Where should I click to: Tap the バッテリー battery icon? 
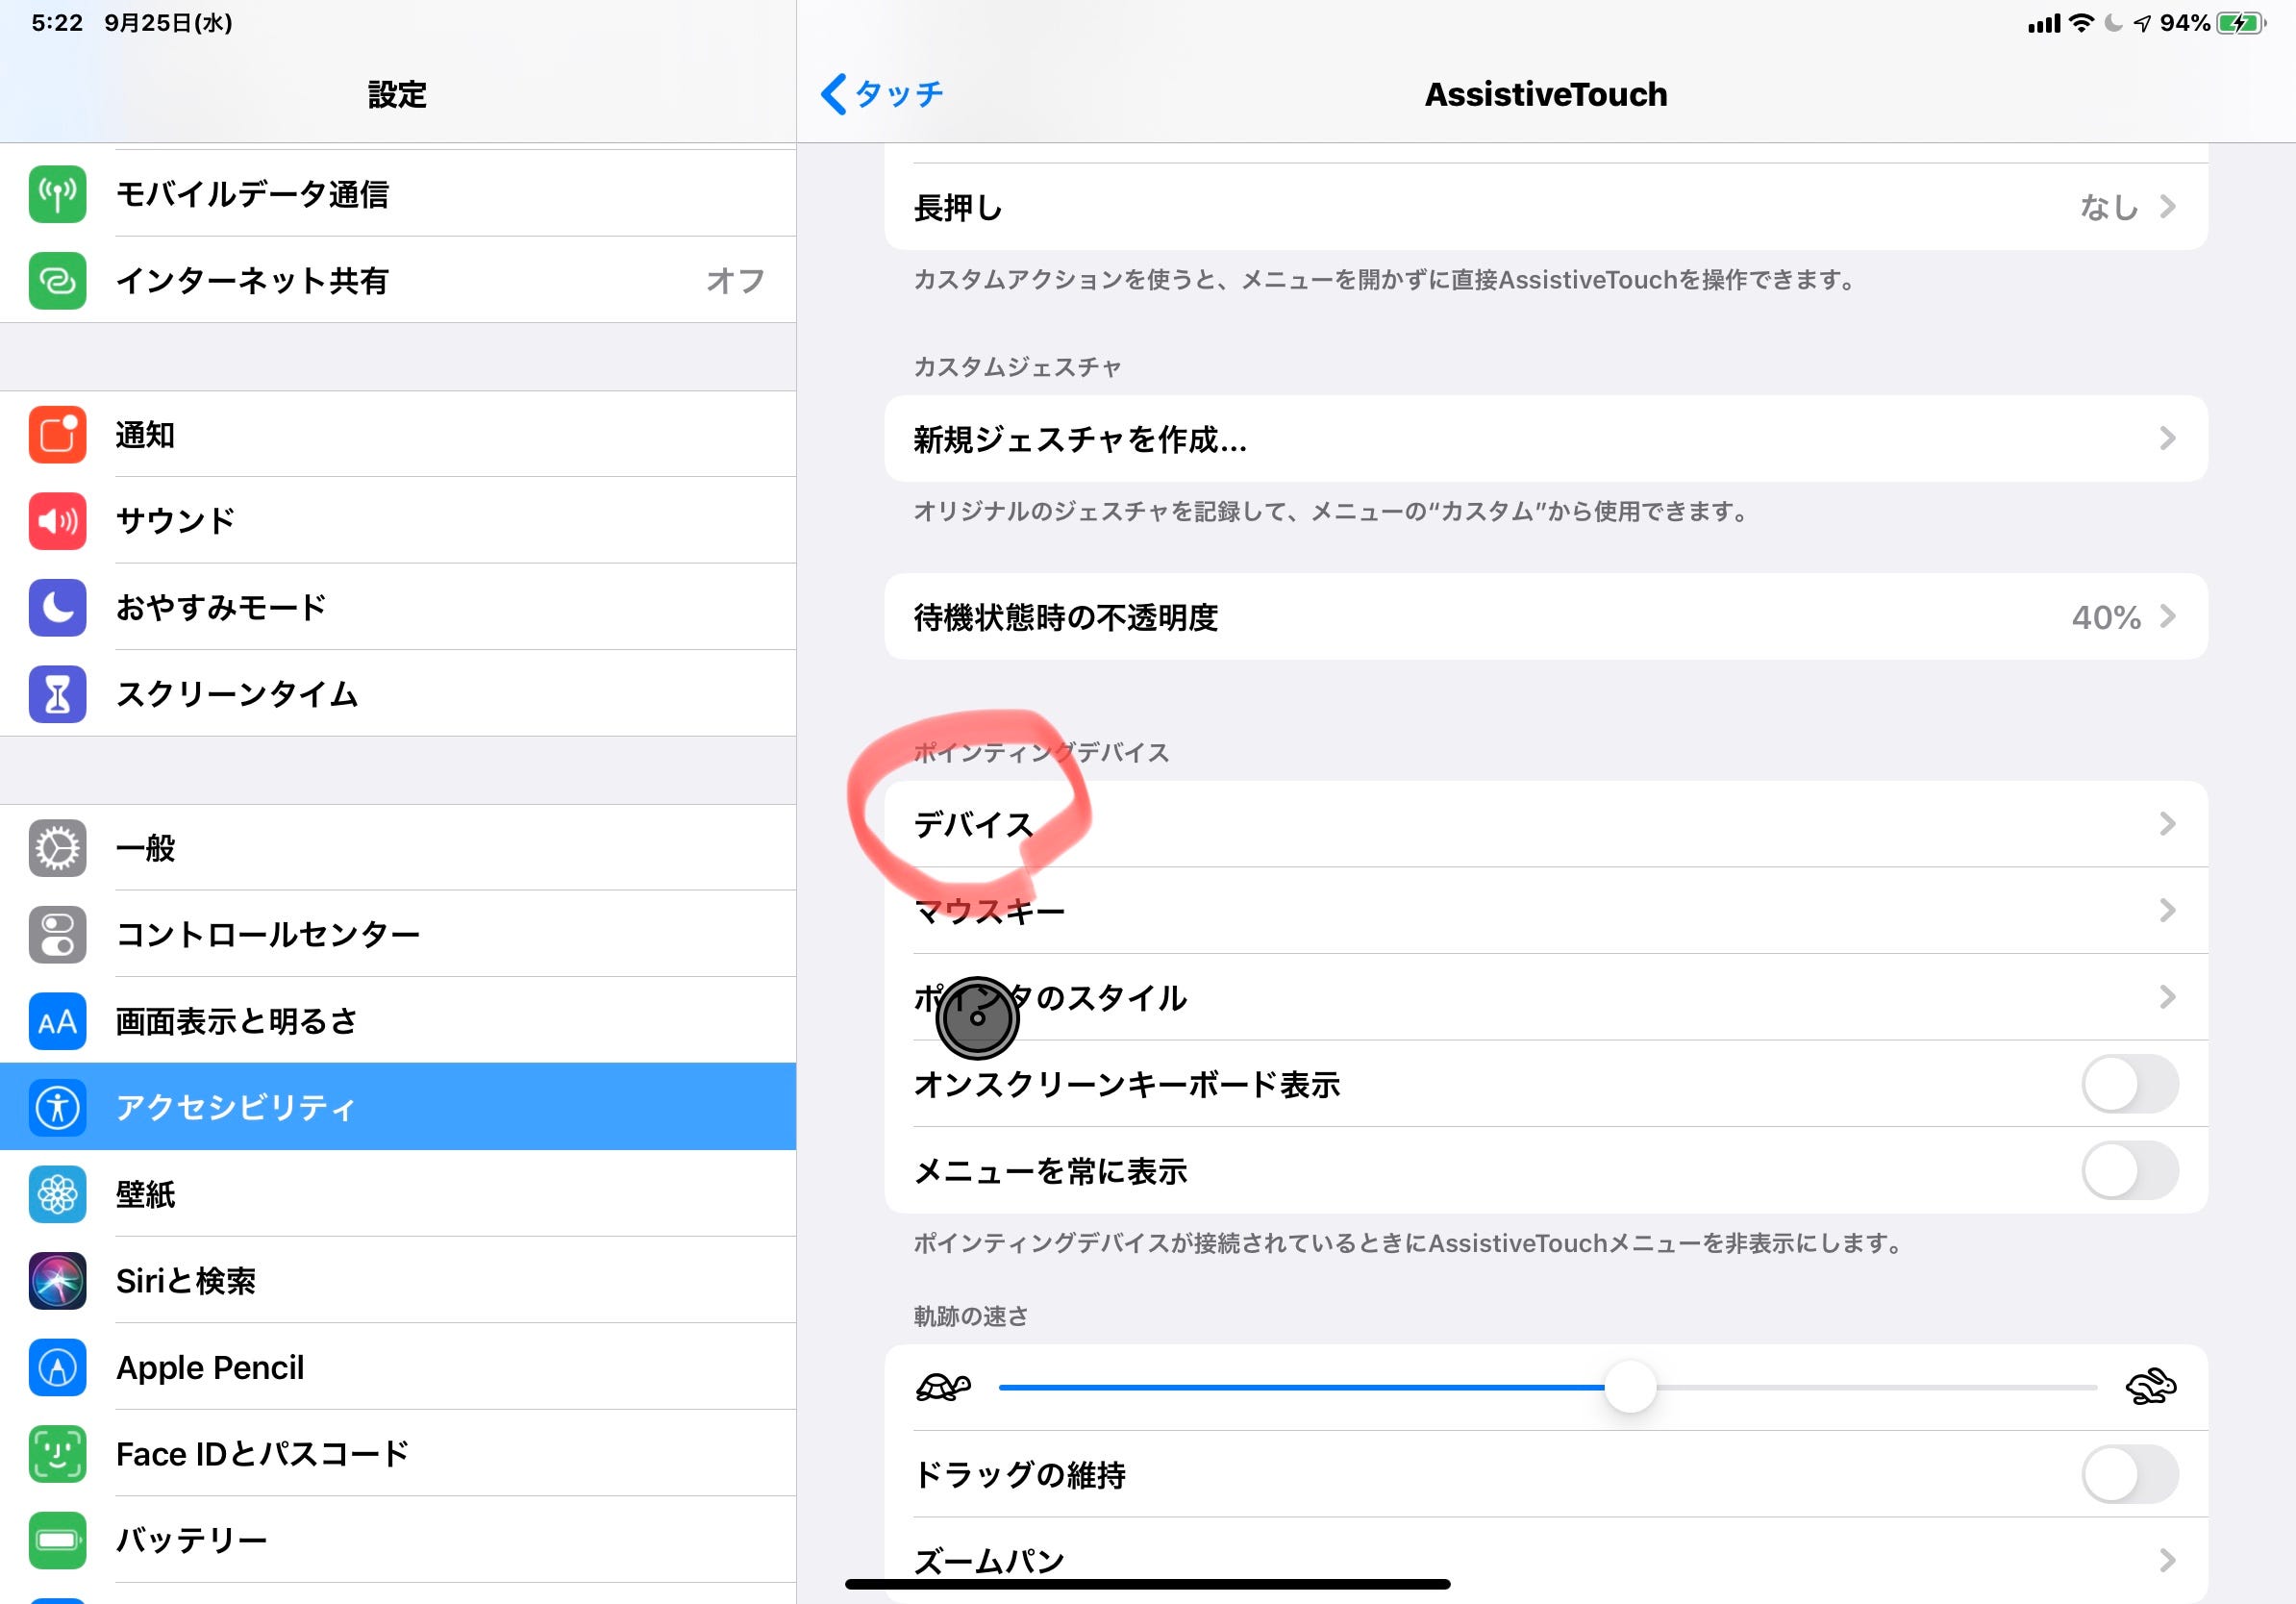57,1540
